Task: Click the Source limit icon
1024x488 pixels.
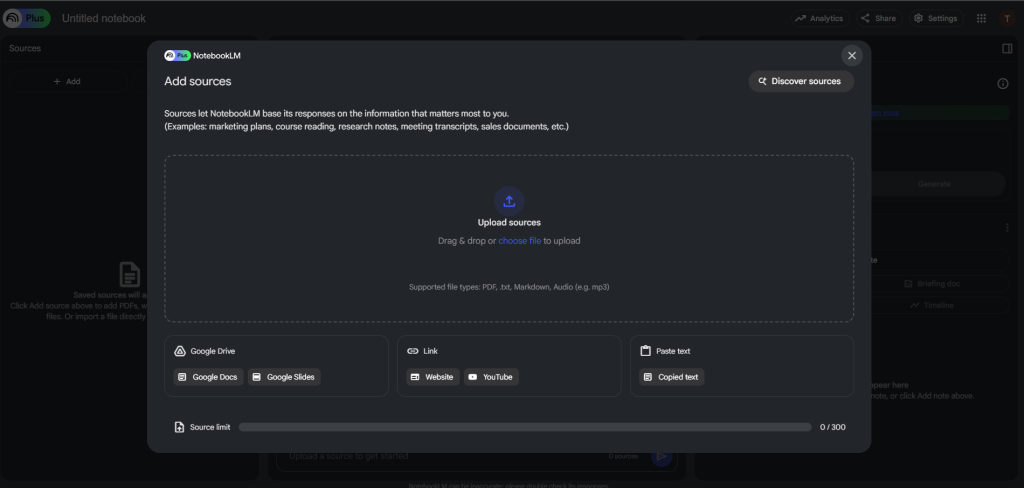Action: point(179,427)
